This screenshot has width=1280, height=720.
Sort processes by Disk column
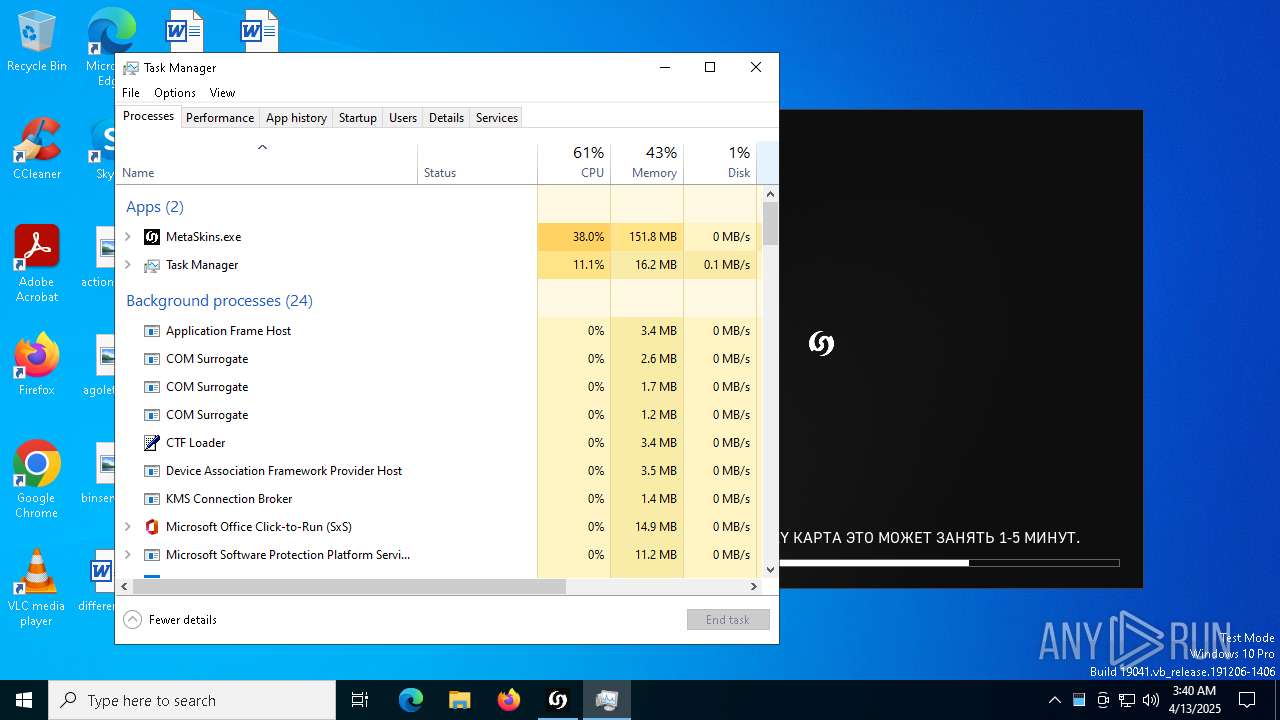[x=720, y=163]
